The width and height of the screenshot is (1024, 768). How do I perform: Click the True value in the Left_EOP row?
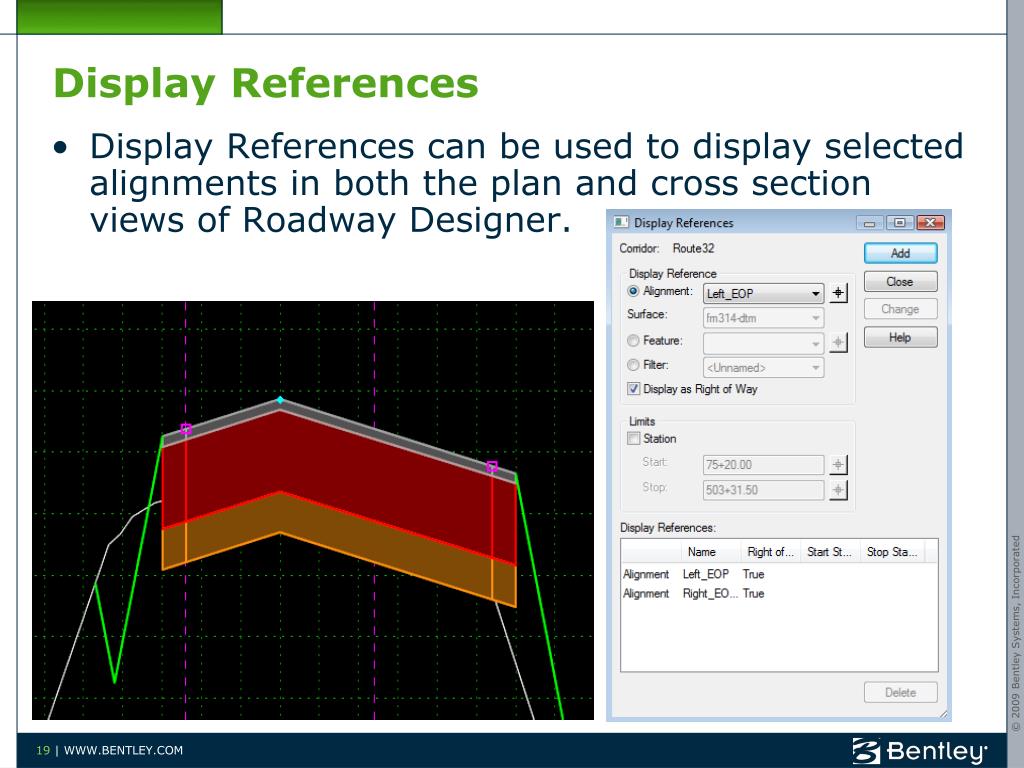coord(753,574)
